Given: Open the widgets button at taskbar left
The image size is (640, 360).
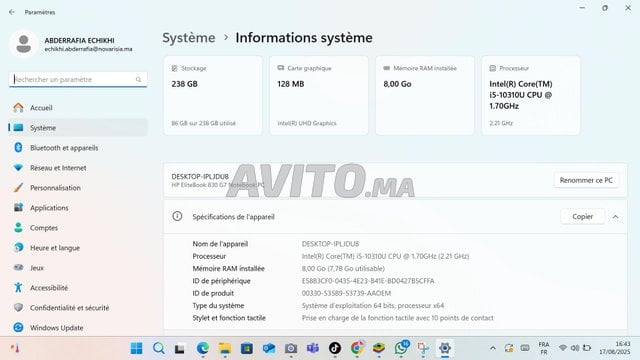Looking at the screenshot, I should [15, 348].
